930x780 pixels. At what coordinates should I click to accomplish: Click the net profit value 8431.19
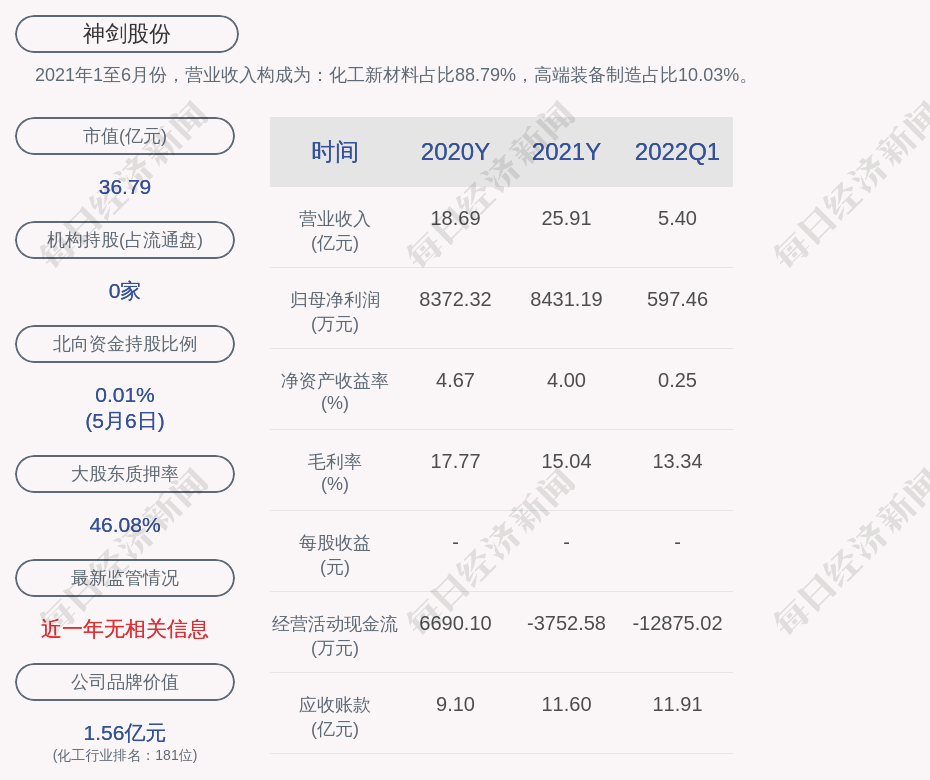(566, 299)
